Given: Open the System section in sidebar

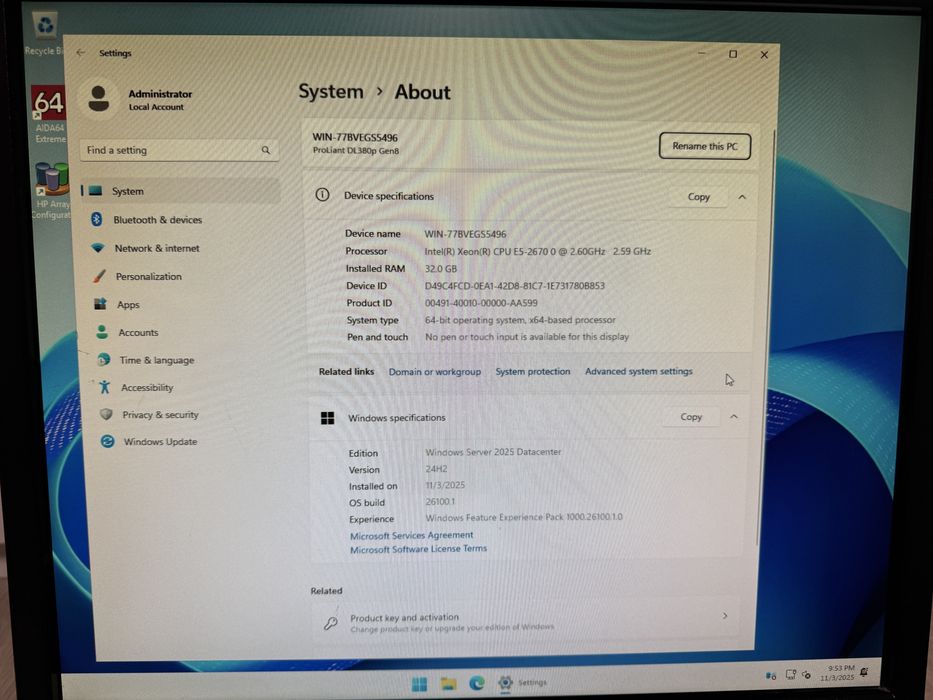Looking at the screenshot, I should pyautogui.click(x=180, y=191).
